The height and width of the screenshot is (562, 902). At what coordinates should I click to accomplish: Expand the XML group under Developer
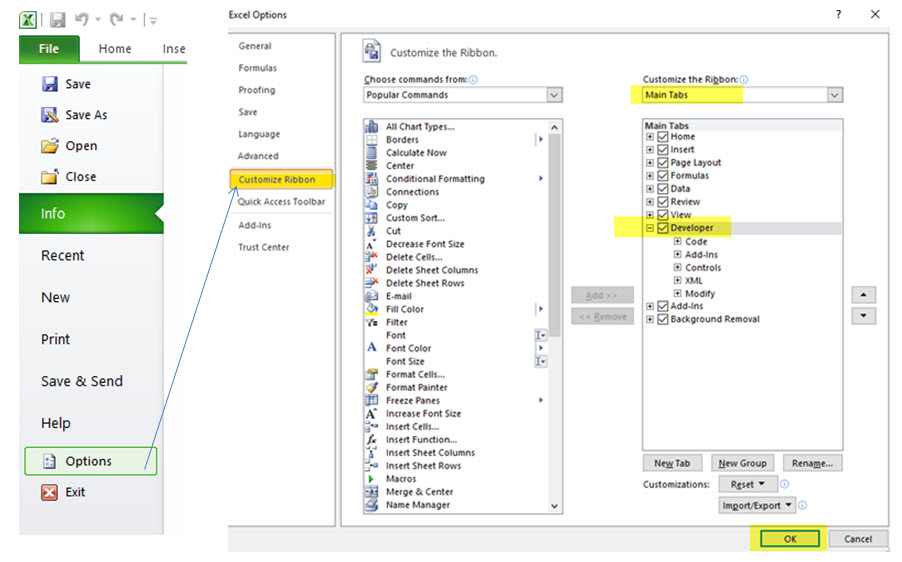point(677,281)
